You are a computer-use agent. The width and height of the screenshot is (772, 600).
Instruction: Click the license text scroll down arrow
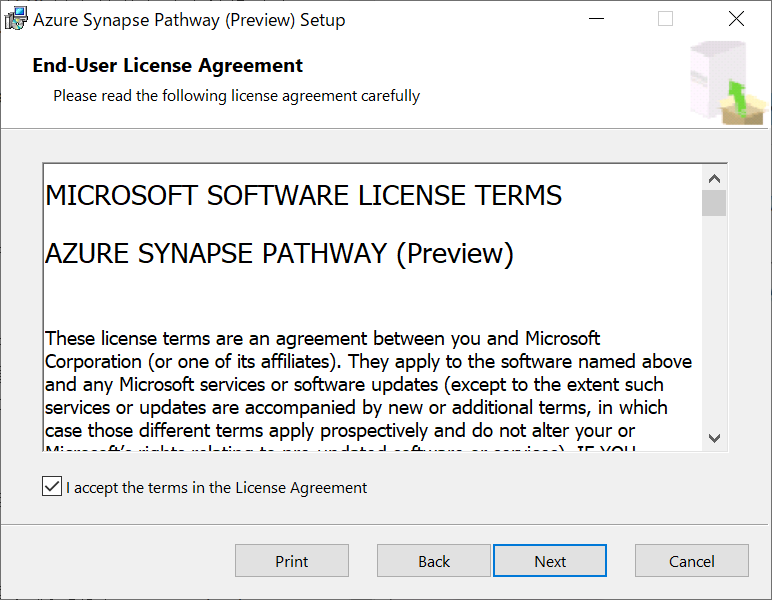point(714,438)
